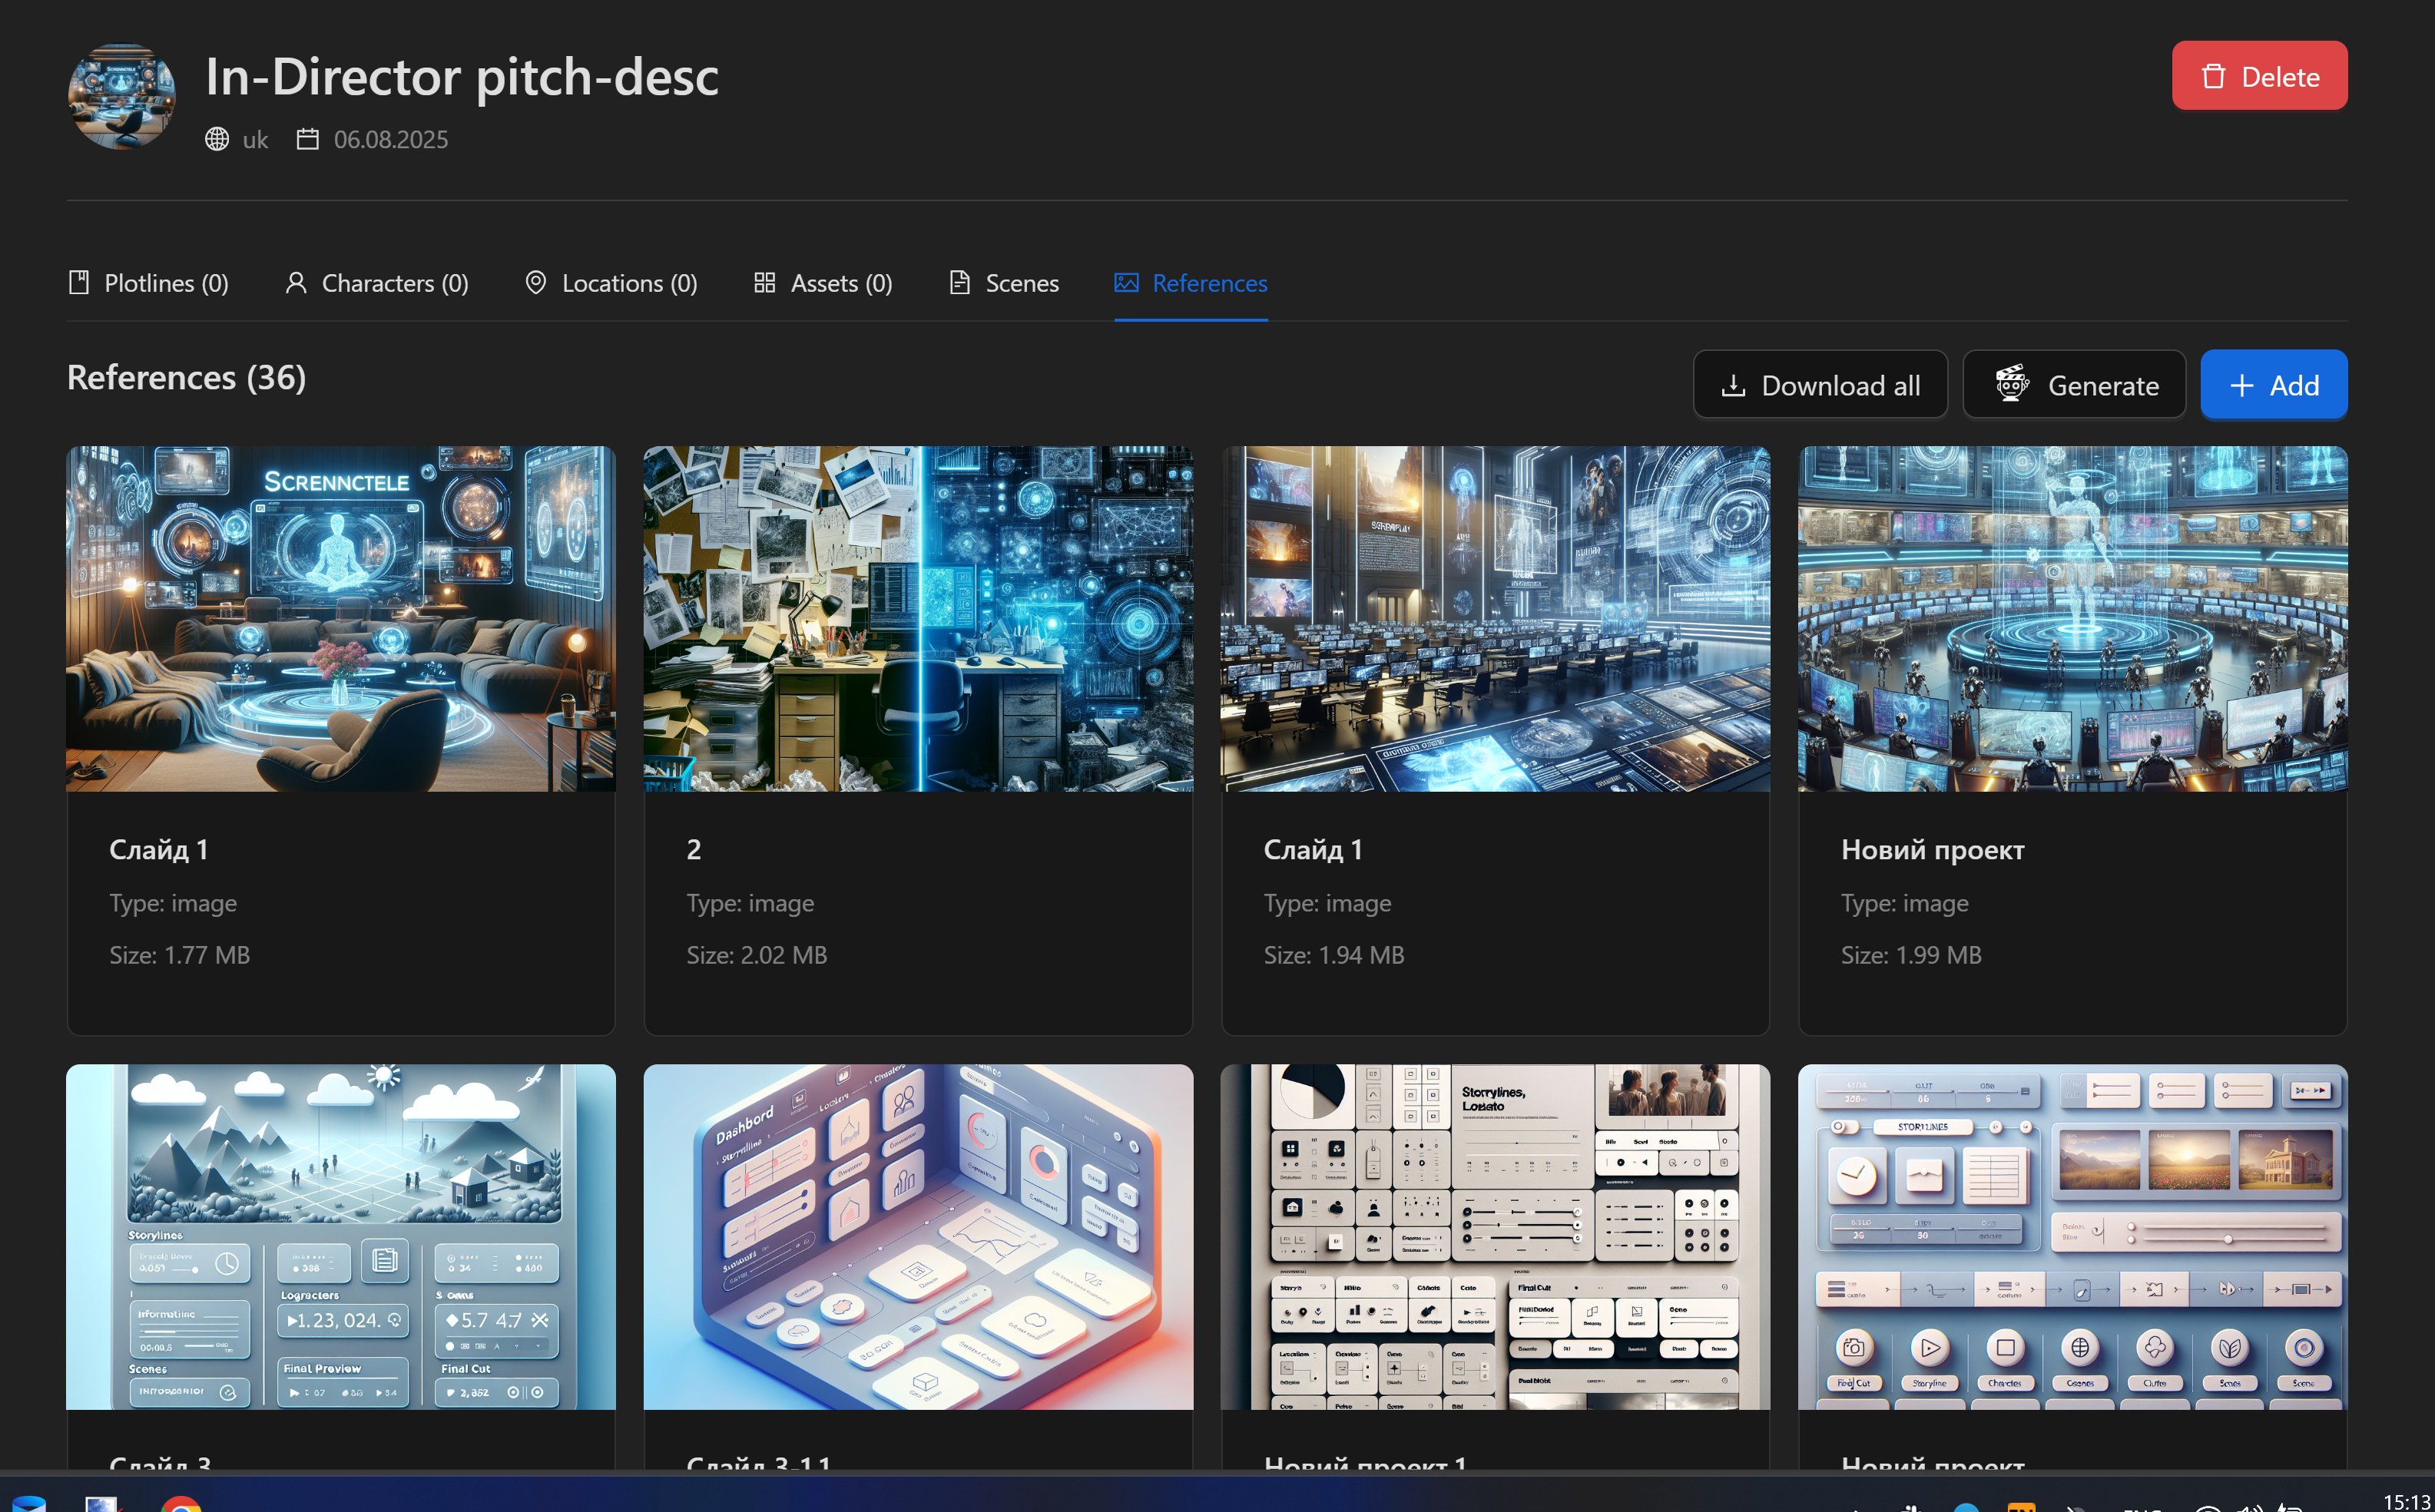The image size is (2435, 1512).
Task: Click the Assets grid icon
Action: pos(765,283)
